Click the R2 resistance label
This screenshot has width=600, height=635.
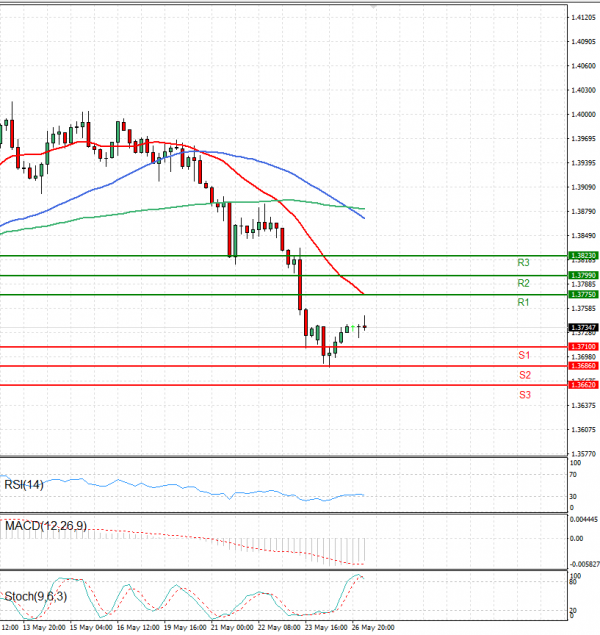pos(523,283)
